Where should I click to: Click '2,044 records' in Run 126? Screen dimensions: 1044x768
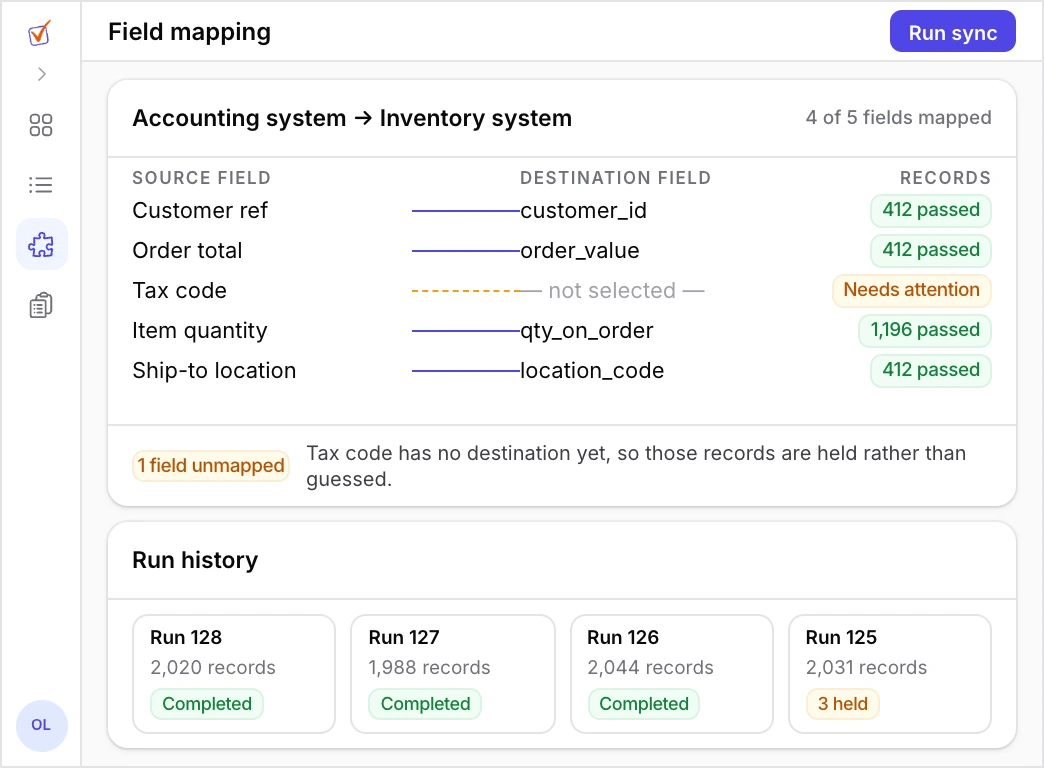coord(651,667)
